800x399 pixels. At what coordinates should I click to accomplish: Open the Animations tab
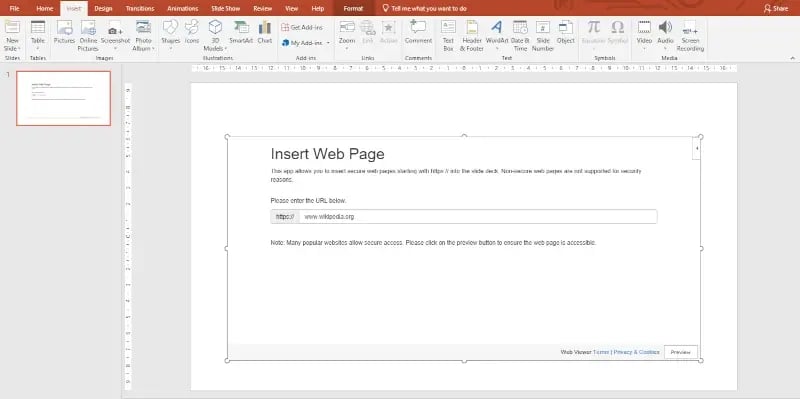183,9
